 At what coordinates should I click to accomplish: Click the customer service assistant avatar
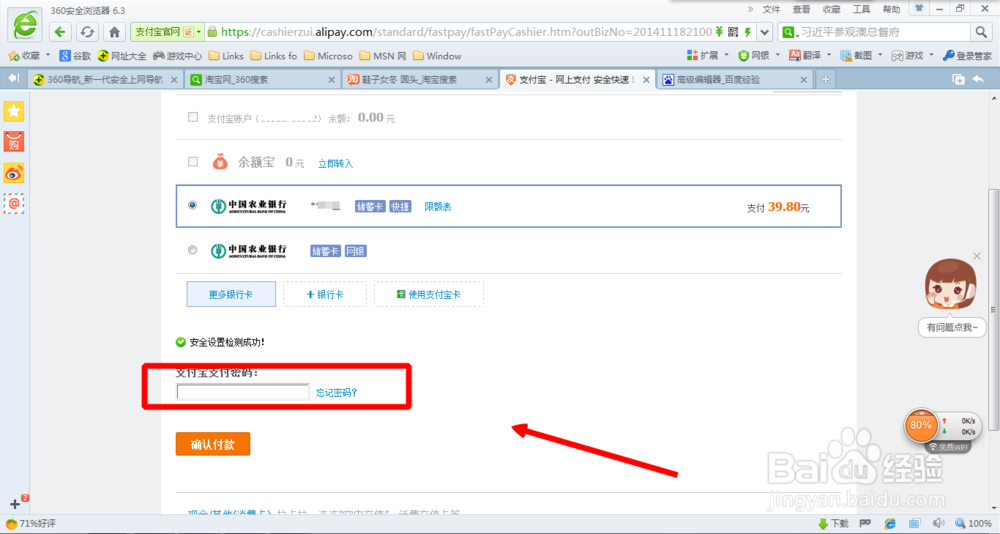(951, 285)
